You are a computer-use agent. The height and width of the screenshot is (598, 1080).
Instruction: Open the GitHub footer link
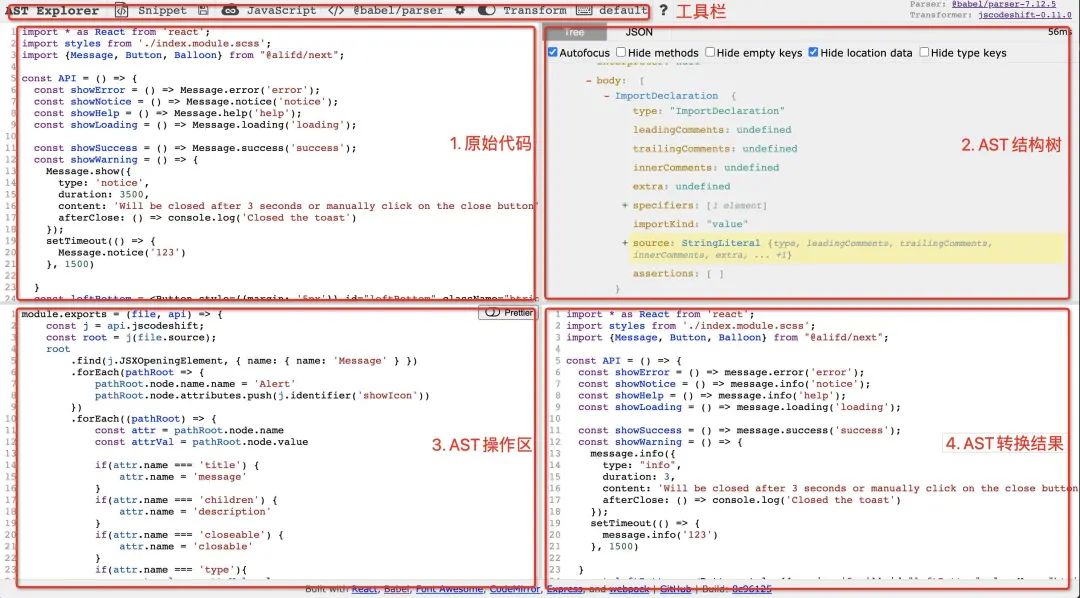click(674, 589)
